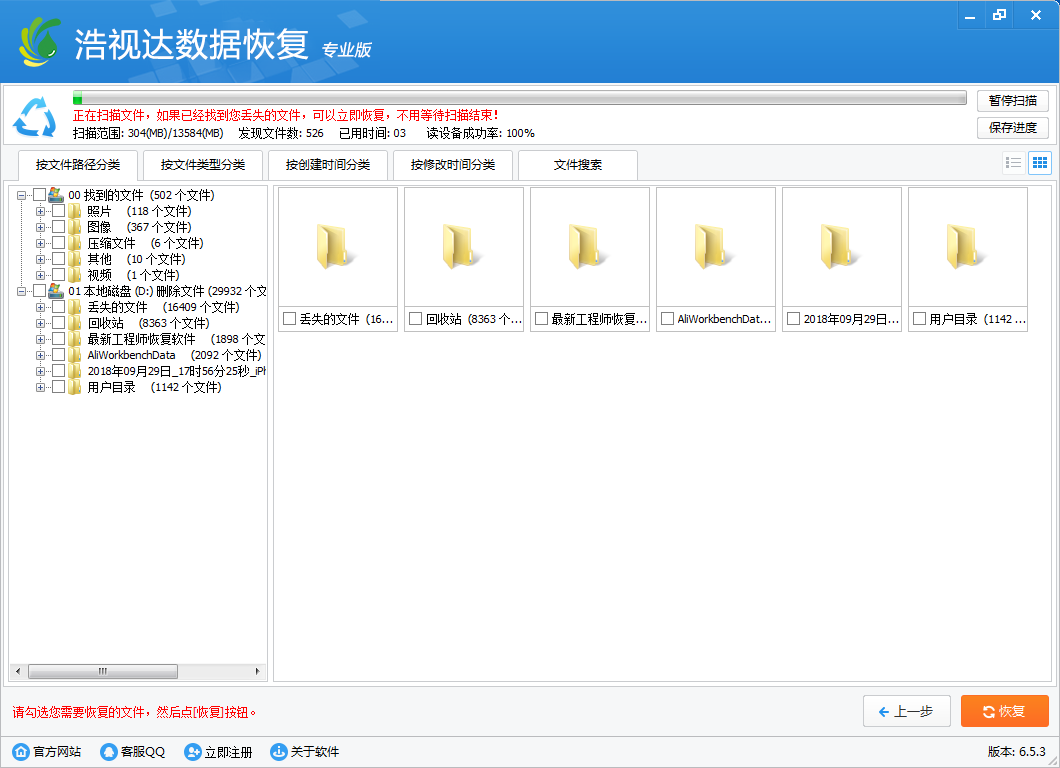Image resolution: width=1060 pixels, height=768 pixels.
Task: Open the about software icon
Action: [x=279, y=752]
